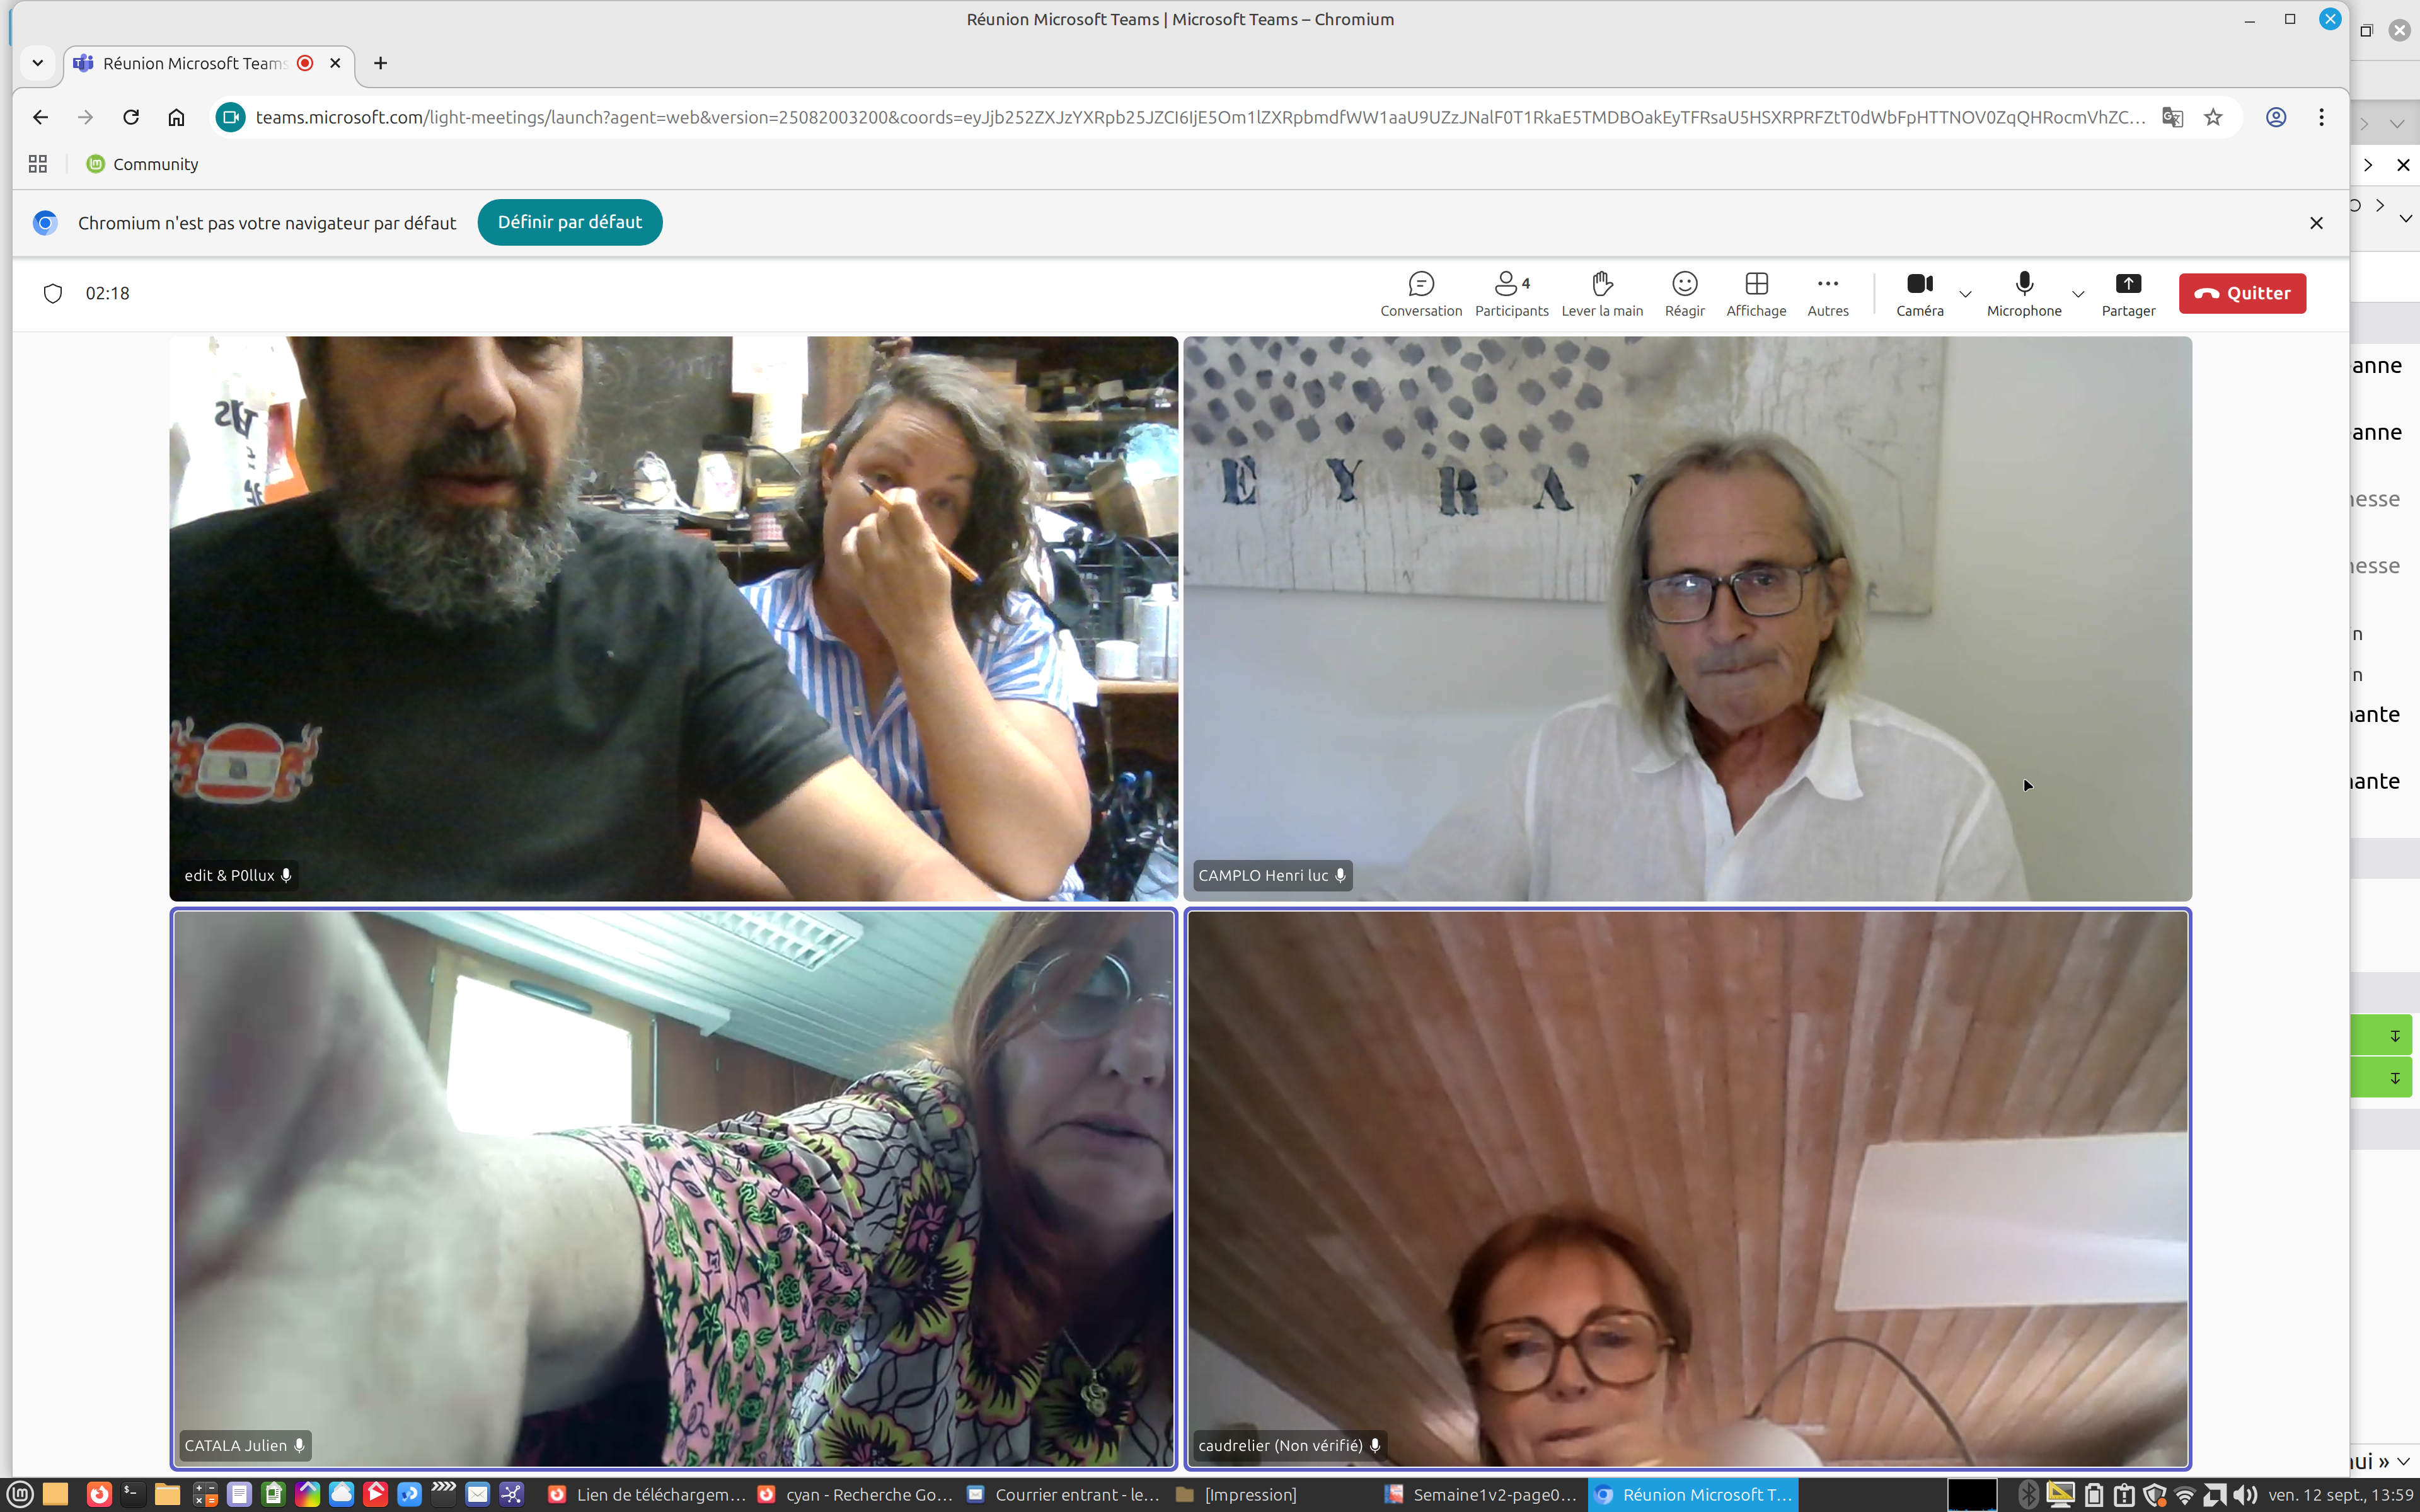The width and height of the screenshot is (2420, 1512).
Task: Click the shield meeting info icon
Action: [x=53, y=293]
